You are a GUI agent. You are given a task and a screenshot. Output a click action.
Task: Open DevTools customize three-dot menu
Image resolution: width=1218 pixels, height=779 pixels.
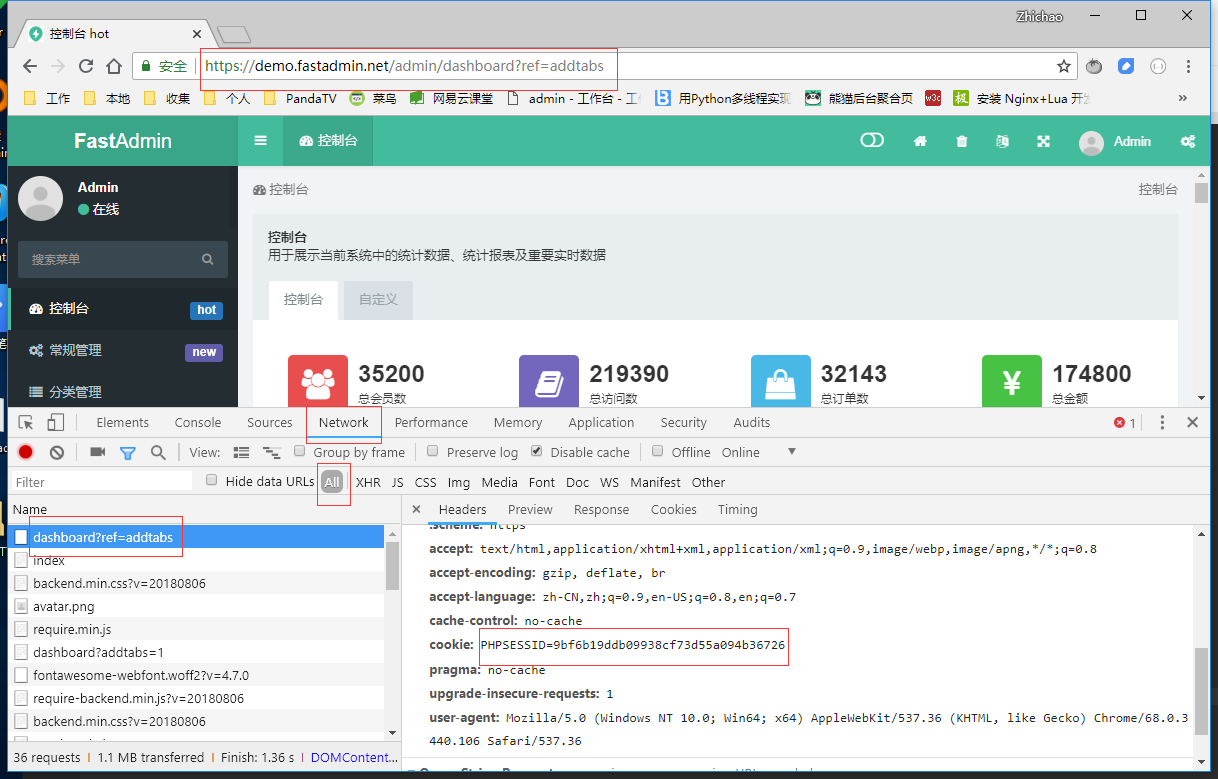pyautogui.click(x=1162, y=423)
